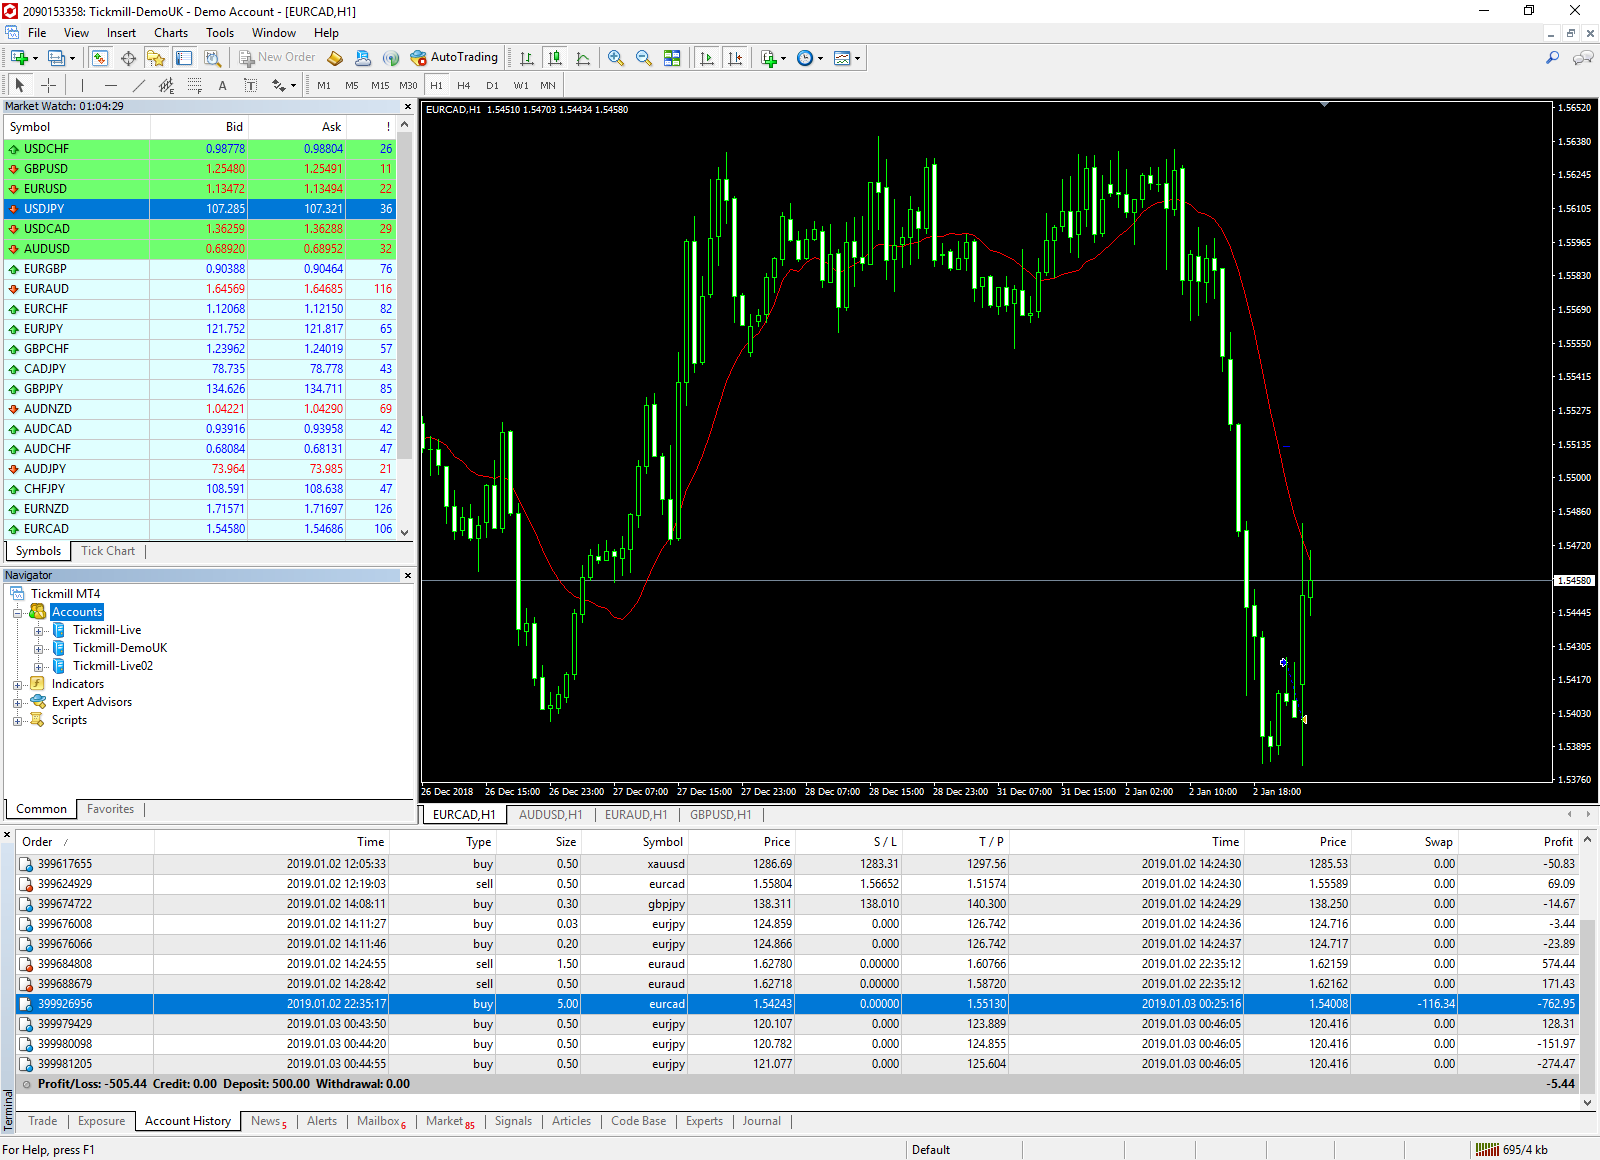This screenshot has height=1160, width=1600.
Task: Click the Zoom Out magnifier icon
Action: coord(644,58)
